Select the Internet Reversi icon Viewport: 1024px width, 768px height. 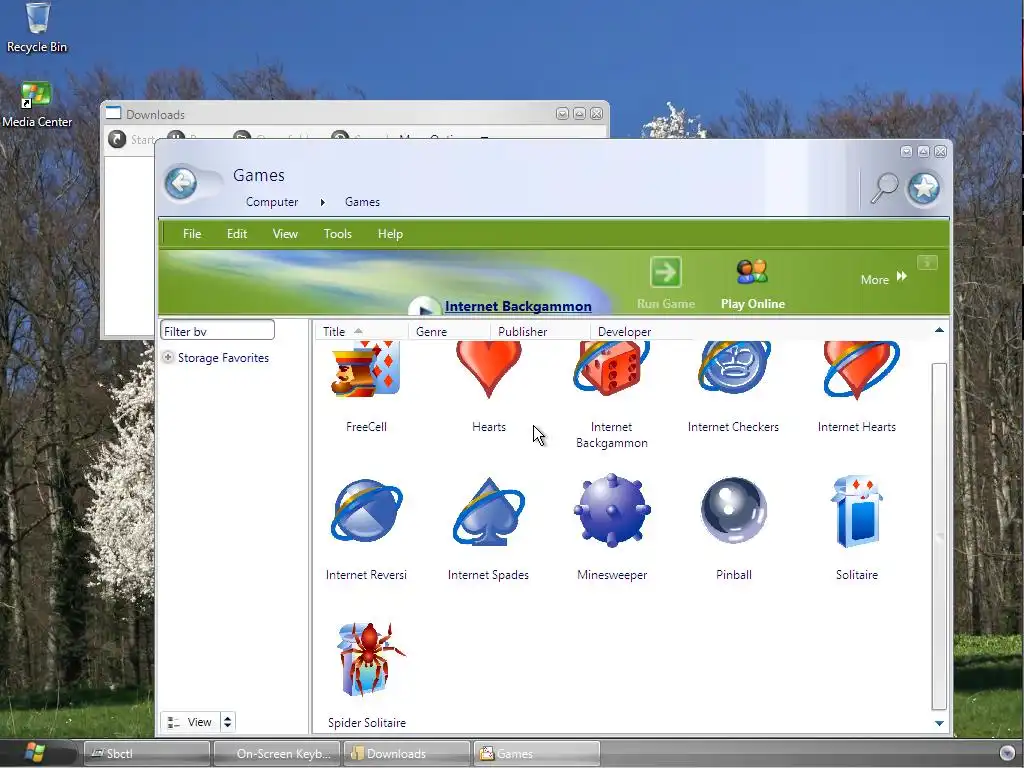(366, 511)
